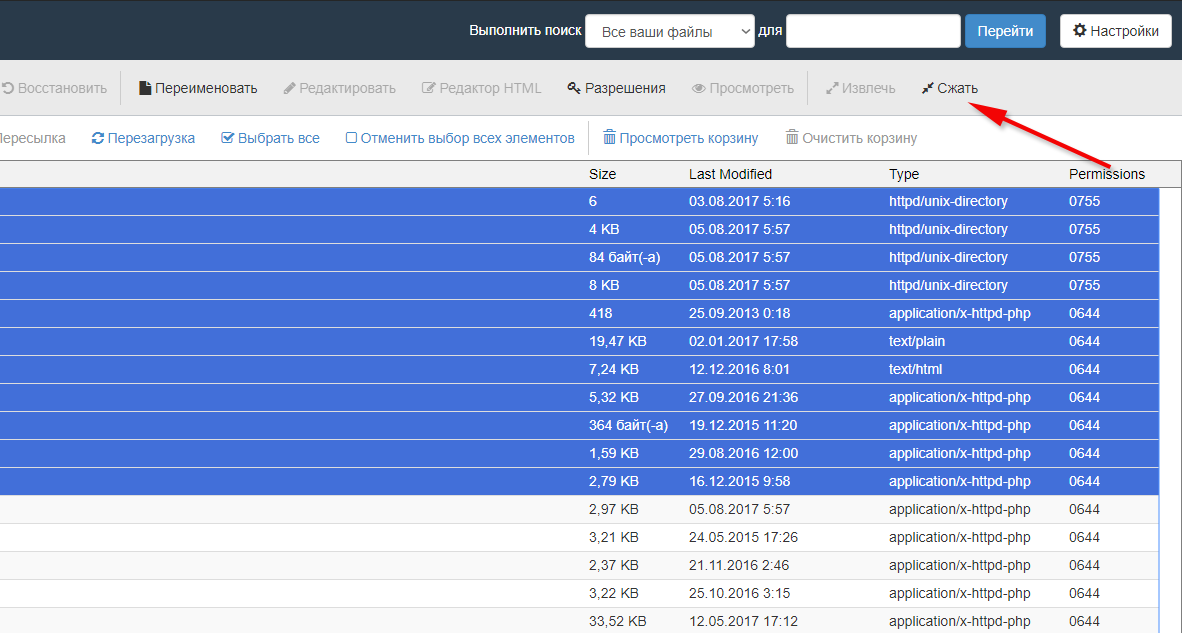The width and height of the screenshot is (1182, 633).
Task: Click the Edit (Редактировать) pencil icon
Action: (290, 88)
